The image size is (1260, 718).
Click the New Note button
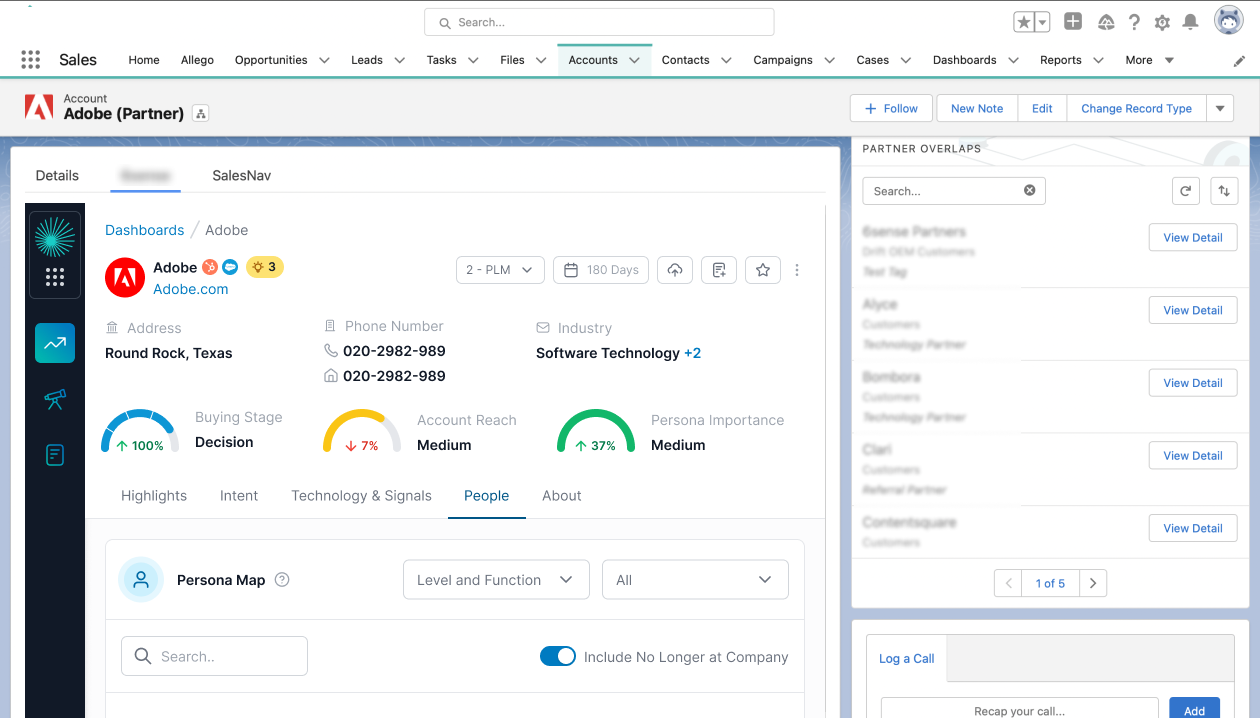pyautogui.click(x=977, y=108)
